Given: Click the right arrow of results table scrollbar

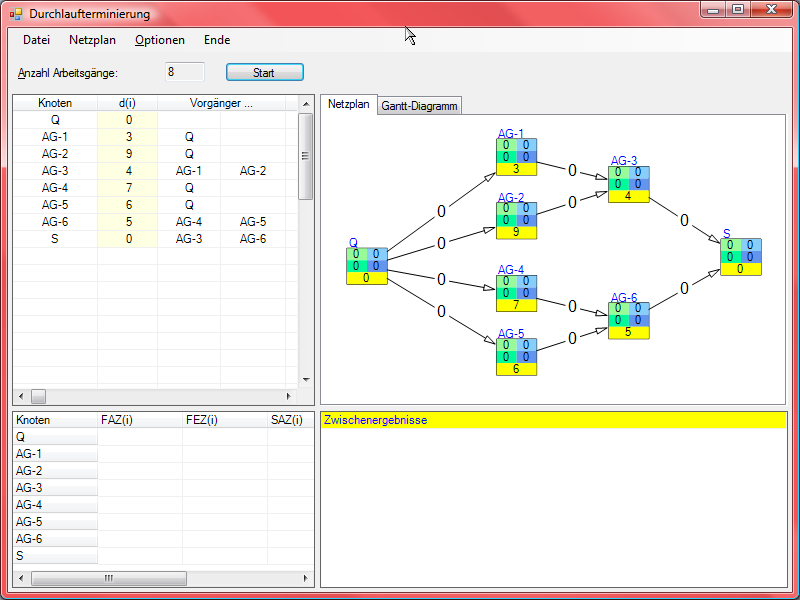Looking at the screenshot, I should tap(308, 579).
